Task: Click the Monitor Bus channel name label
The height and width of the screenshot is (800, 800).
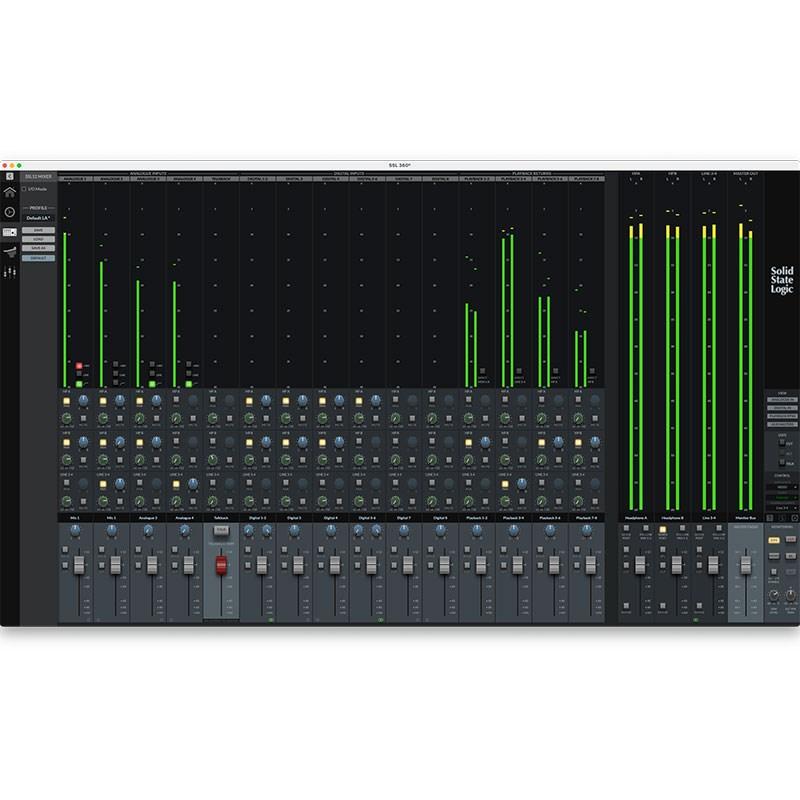Action: coord(745,519)
